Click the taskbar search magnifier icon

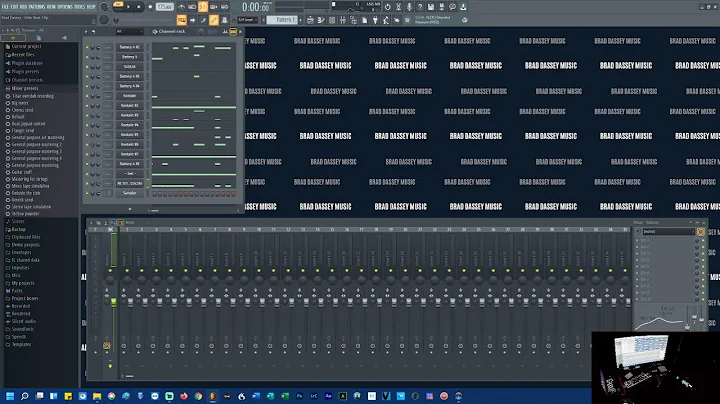point(25,396)
